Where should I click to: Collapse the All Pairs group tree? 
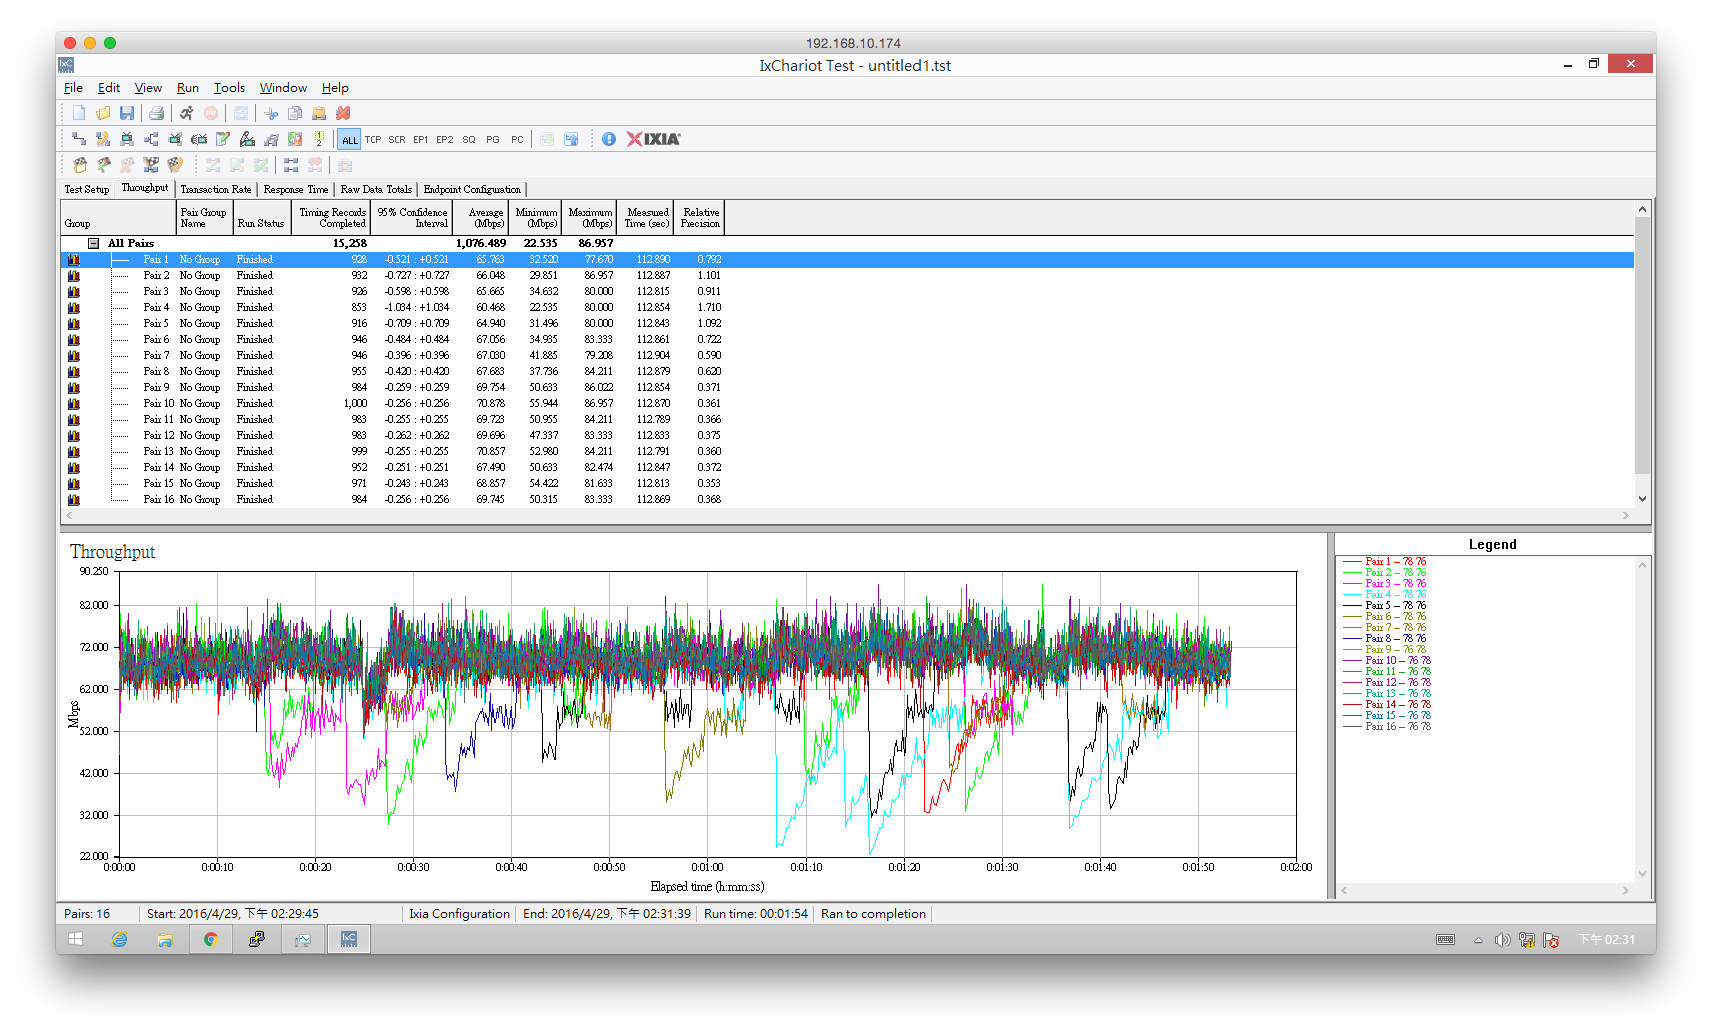(93, 243)
